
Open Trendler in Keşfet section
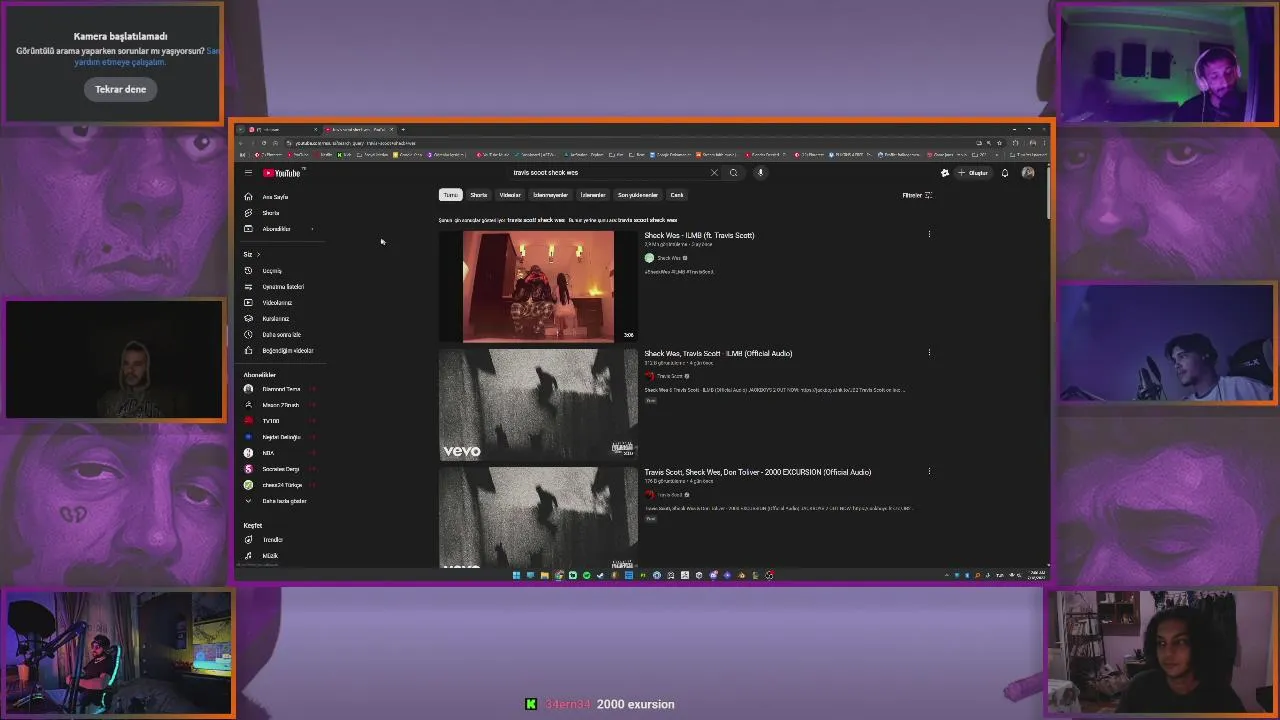(x=273, y=540)
